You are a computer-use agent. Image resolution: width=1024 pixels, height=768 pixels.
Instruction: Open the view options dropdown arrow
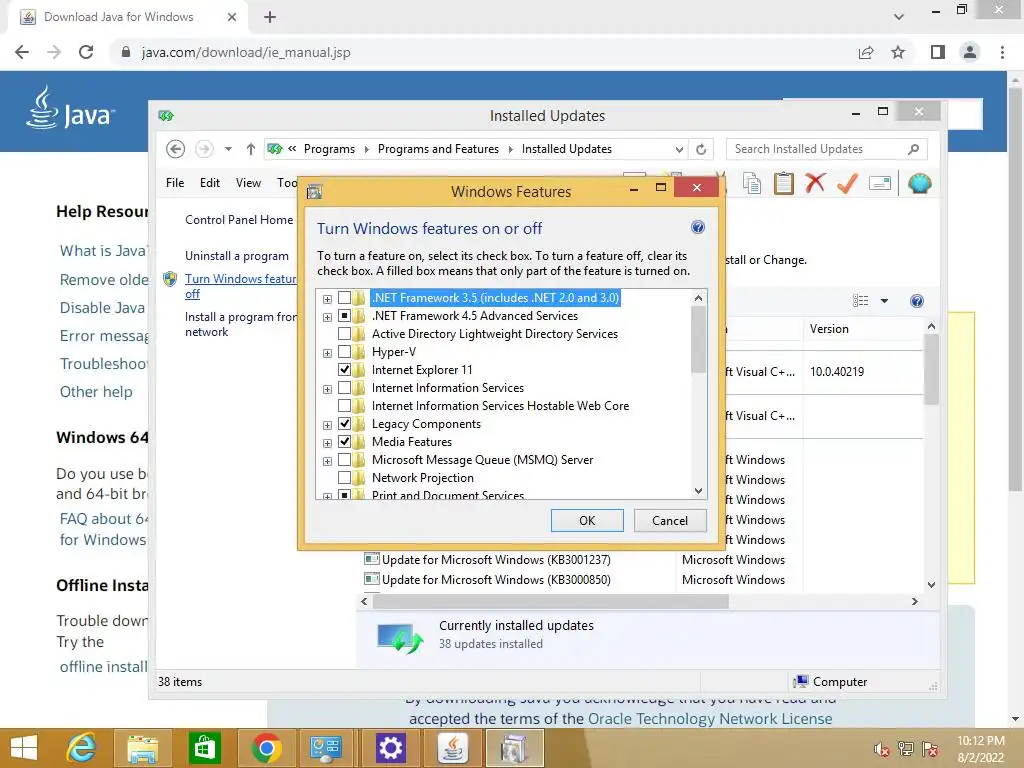click(x=884, y=301)
